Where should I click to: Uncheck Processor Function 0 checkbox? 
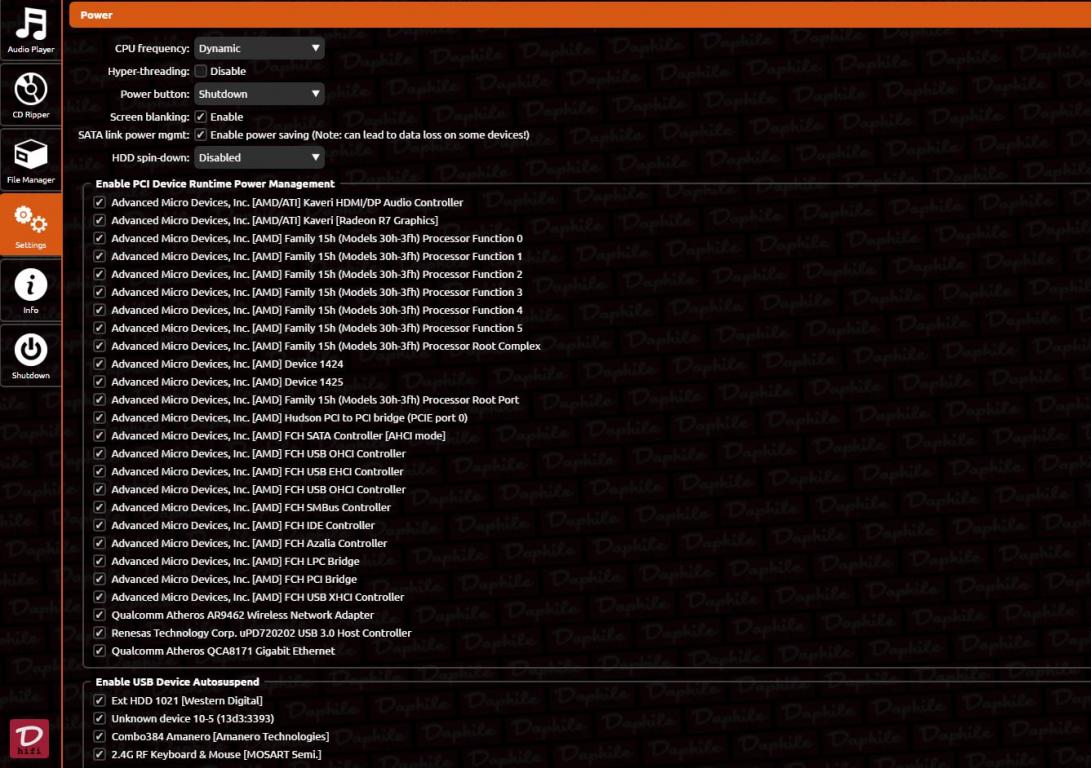click(99, 239)
